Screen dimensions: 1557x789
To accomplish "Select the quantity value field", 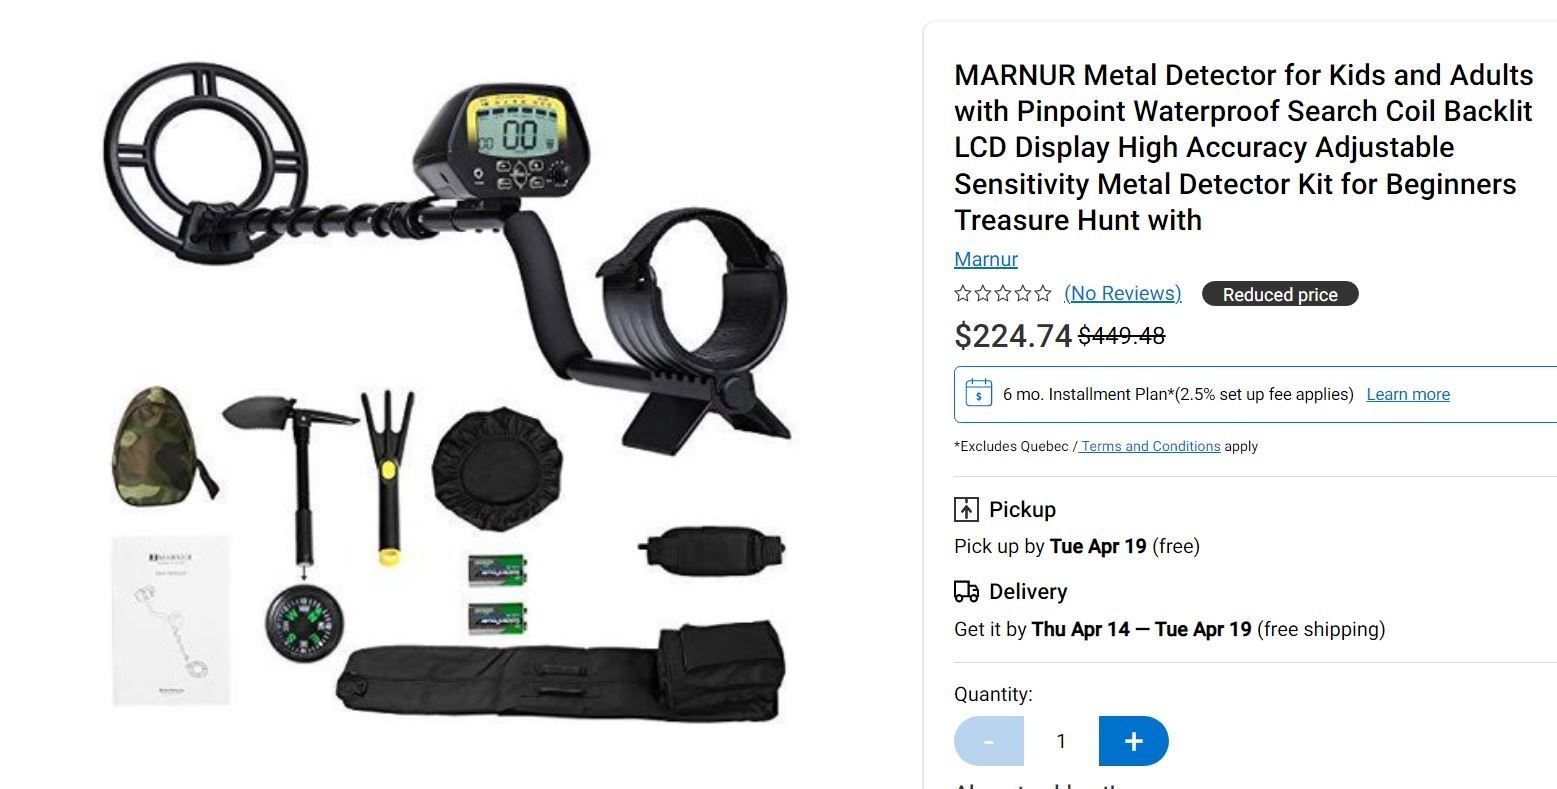I will pos(1061,741).
